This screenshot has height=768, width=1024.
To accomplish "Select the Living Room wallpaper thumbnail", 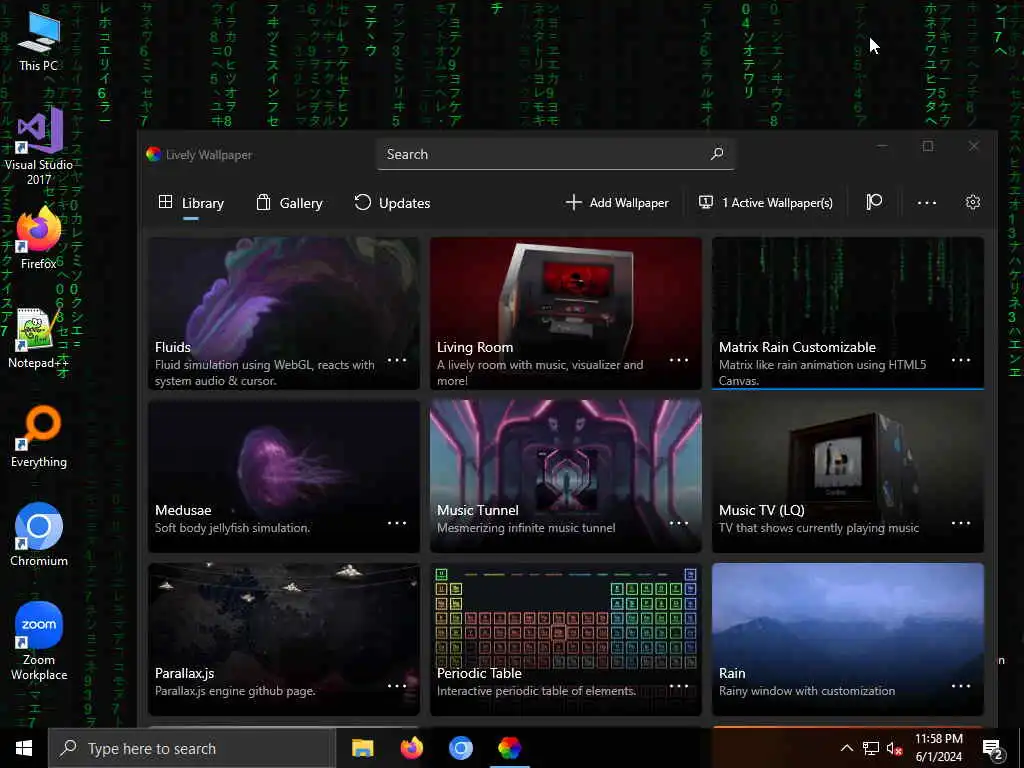I will 566,313.
